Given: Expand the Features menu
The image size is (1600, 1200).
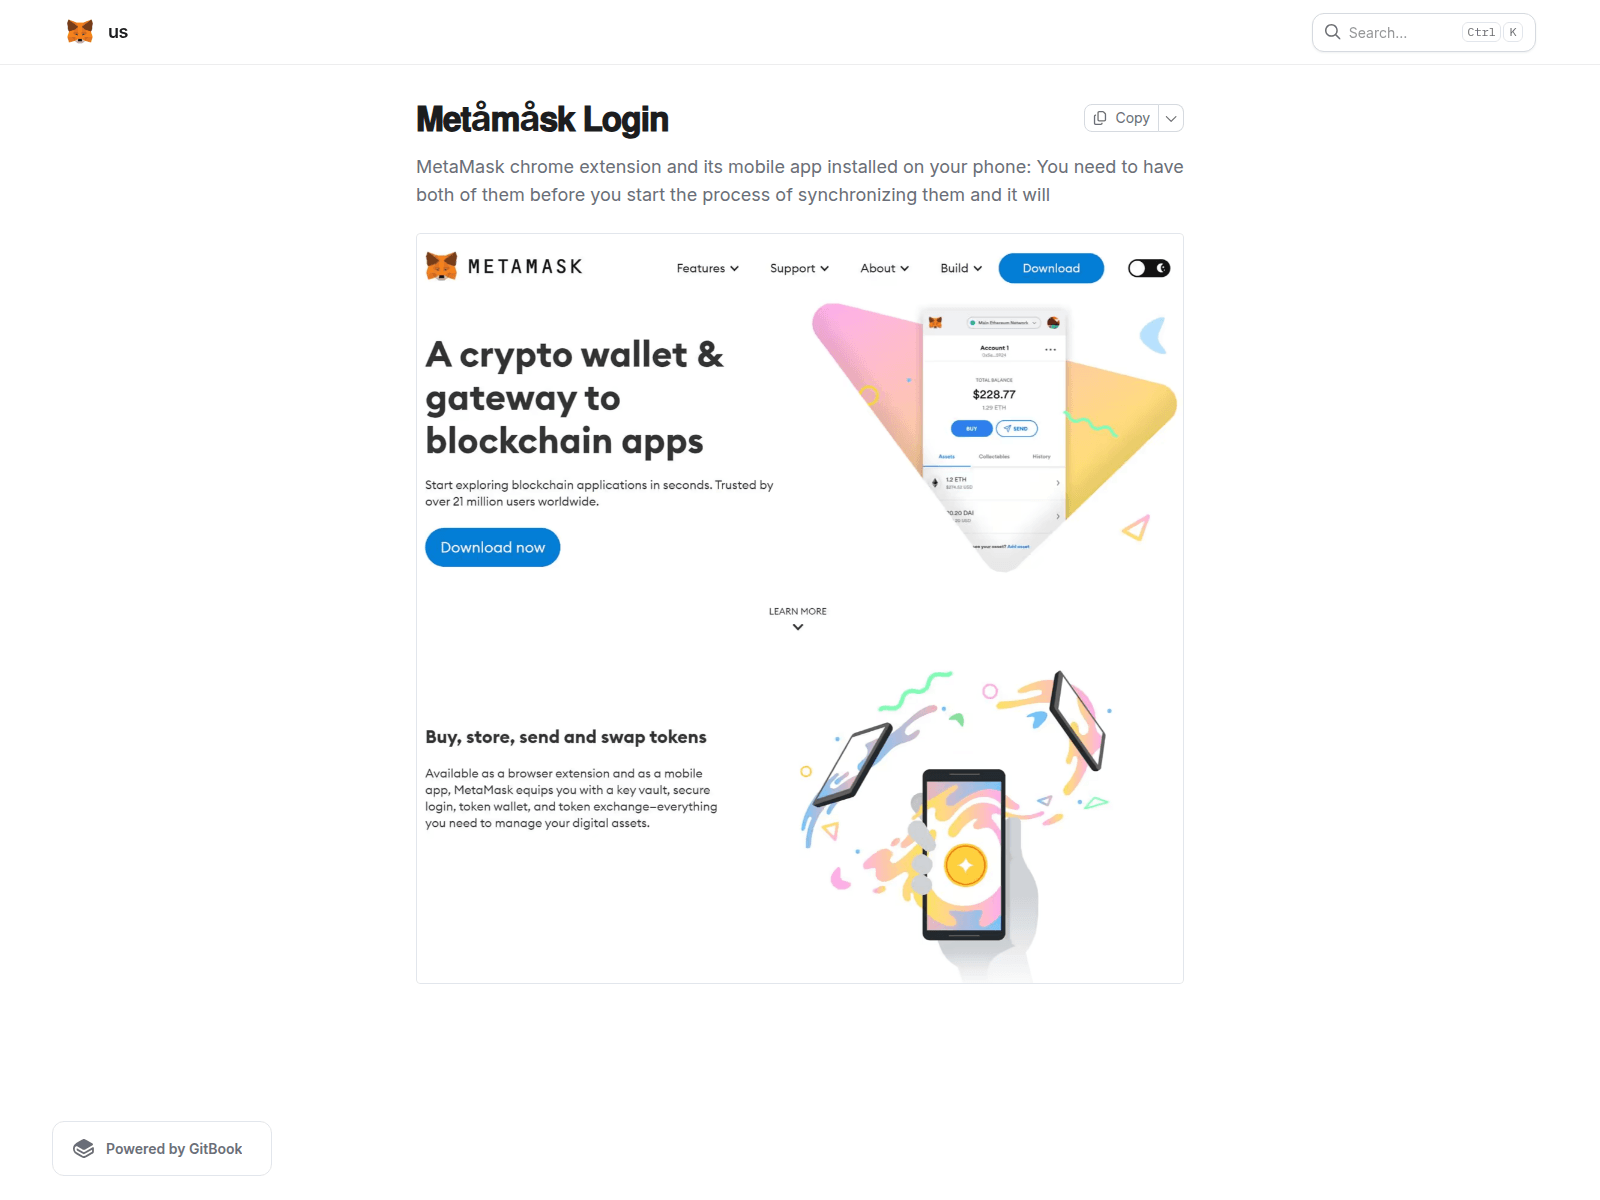Looking at the screenshot, I should pyautogui.click(x=708, y=268).
